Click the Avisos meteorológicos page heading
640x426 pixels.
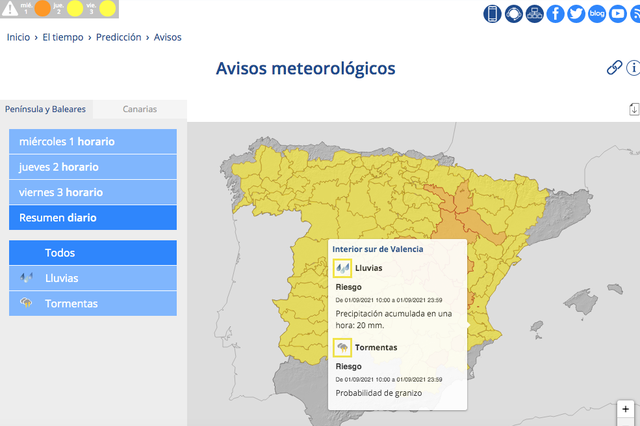click(x=305, y=68)
